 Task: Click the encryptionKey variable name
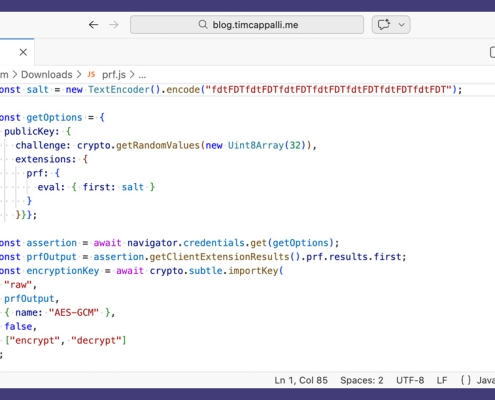pyautogui.click(x=63, y=271)
